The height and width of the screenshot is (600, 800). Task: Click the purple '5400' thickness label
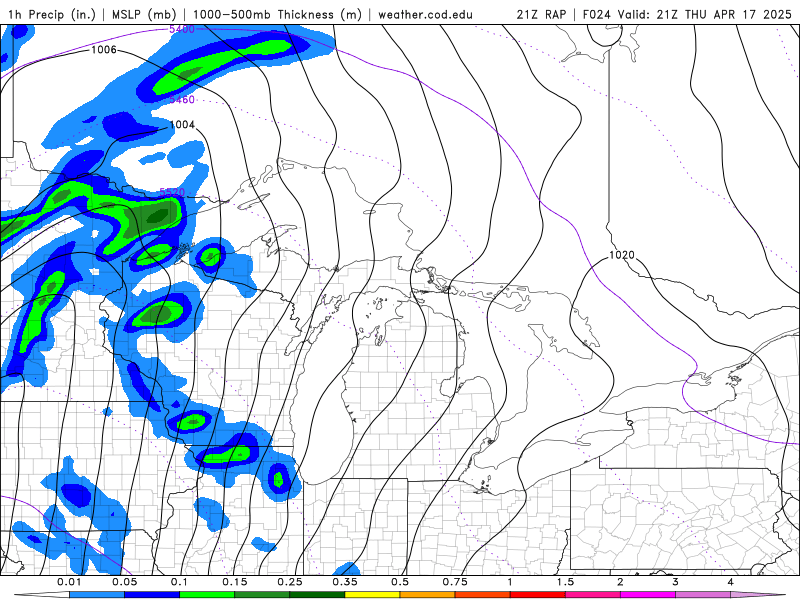click(182, 29)
